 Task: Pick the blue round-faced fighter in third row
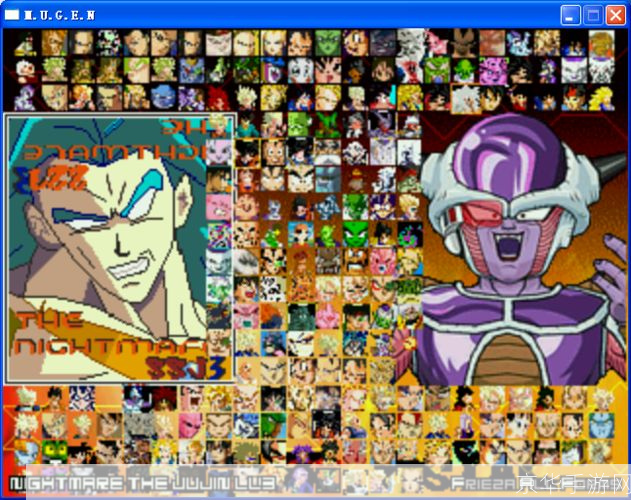[163, 98]
